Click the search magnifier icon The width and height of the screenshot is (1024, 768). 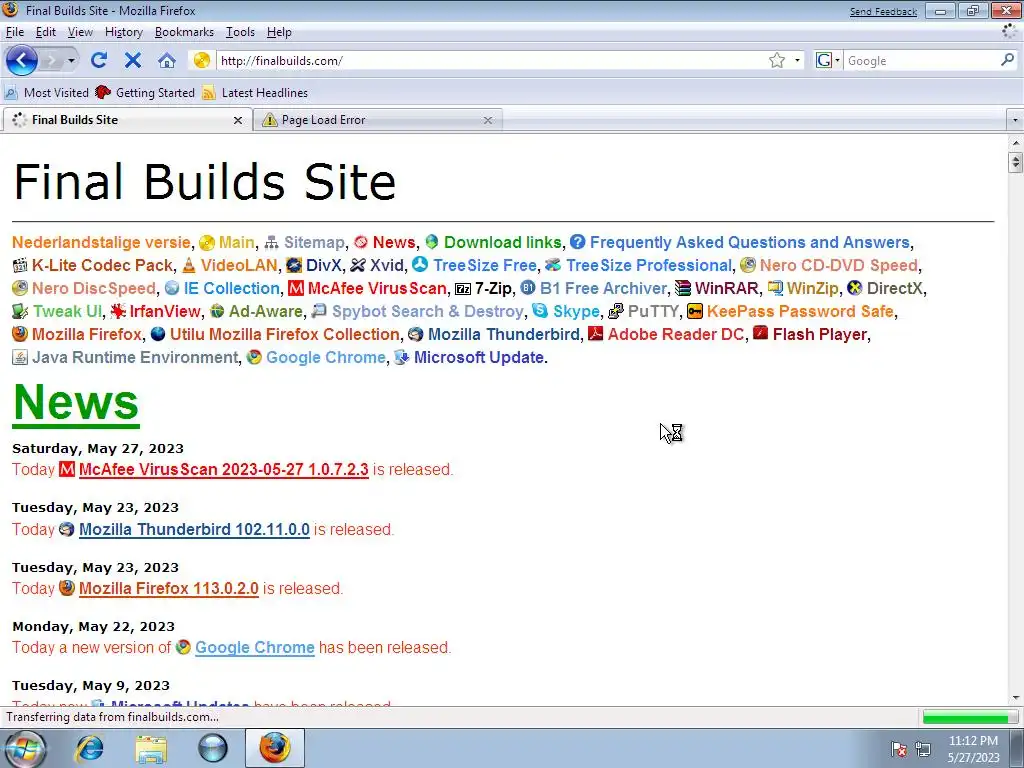click(1007, 60)
